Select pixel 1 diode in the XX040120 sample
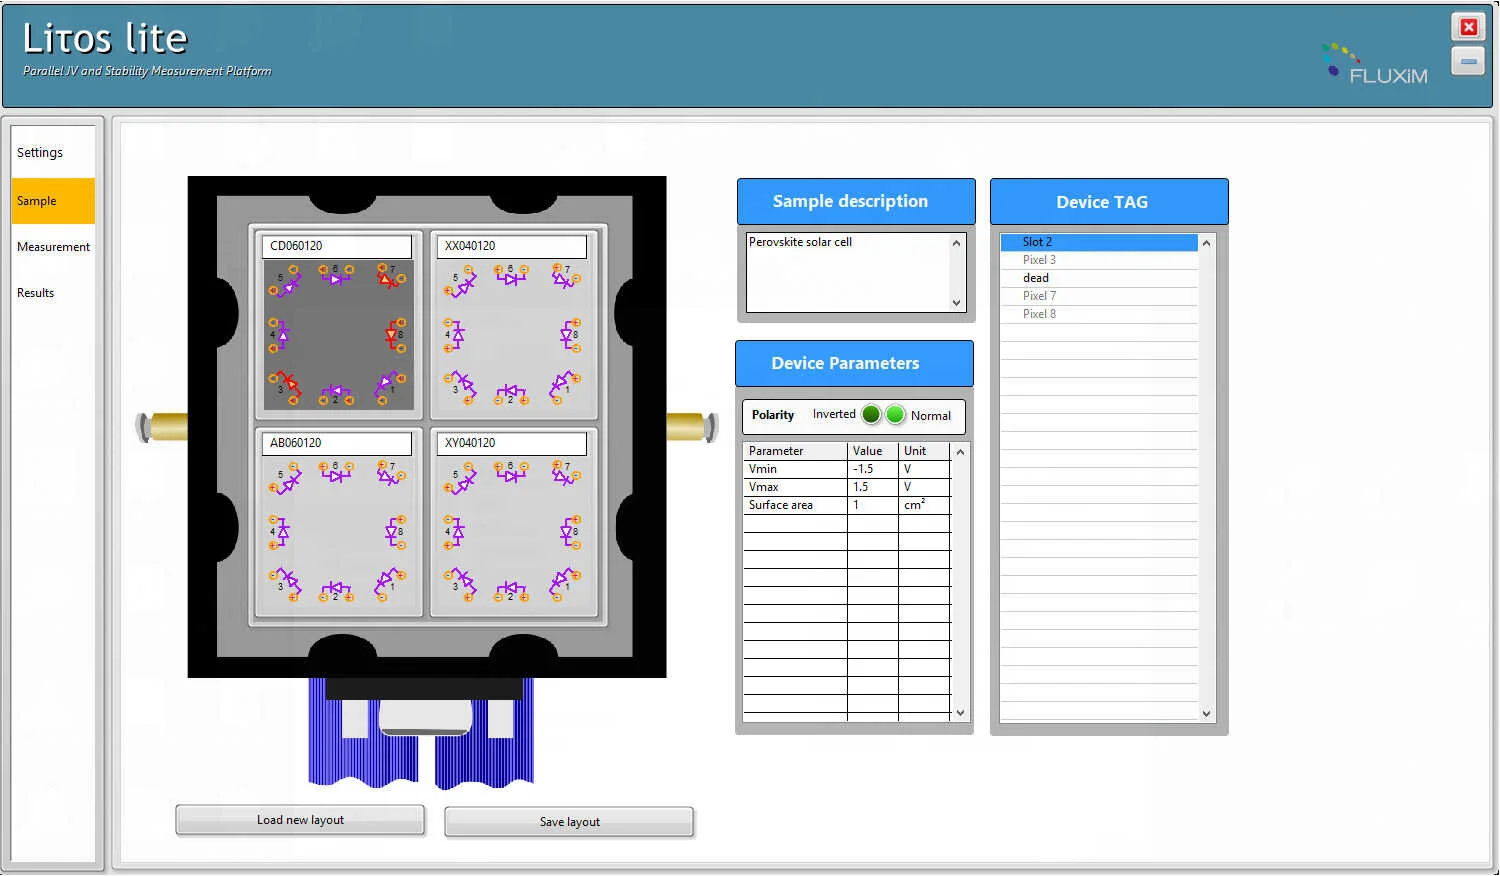The image size is (1500, 876). 562,382
